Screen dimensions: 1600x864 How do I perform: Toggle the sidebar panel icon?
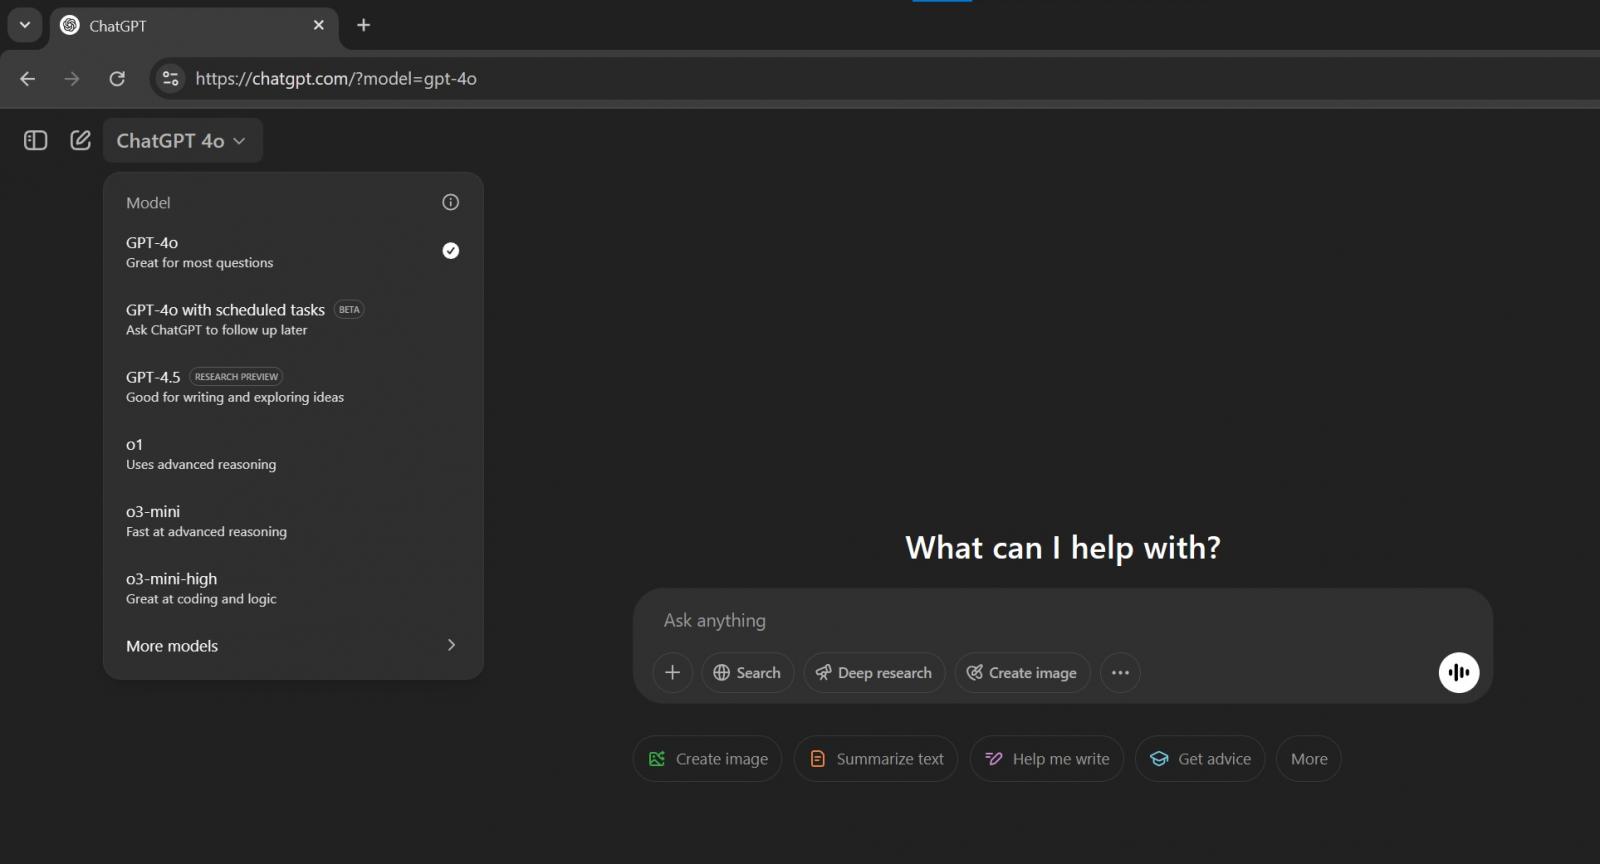coord(36,140)
